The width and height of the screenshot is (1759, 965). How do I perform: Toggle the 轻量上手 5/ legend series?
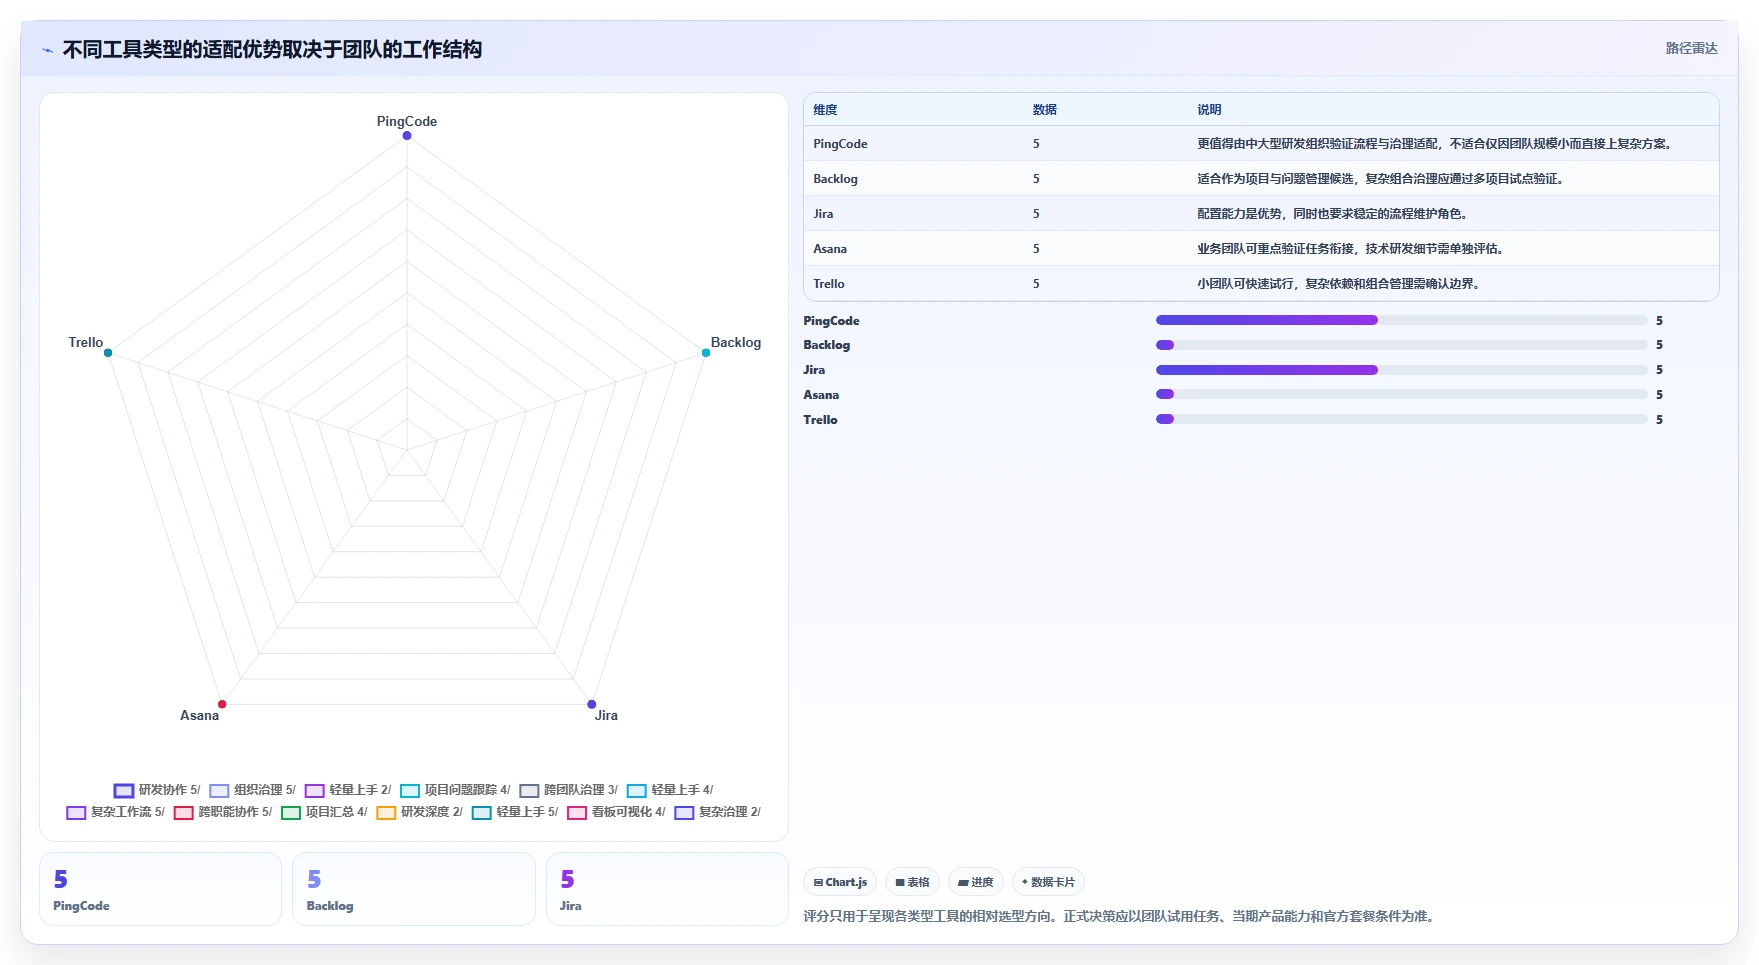(515, 812)
